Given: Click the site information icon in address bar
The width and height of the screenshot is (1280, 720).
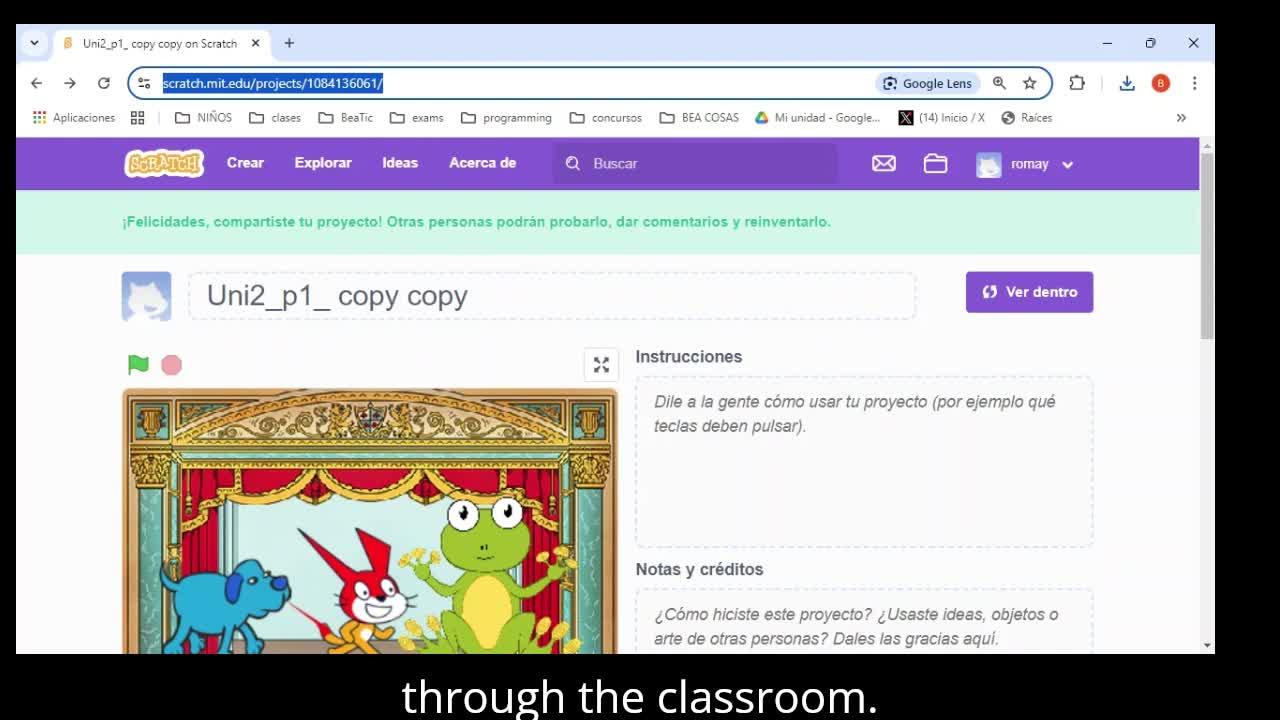Looking at the screenshot, I should click(x=144, y=83).
